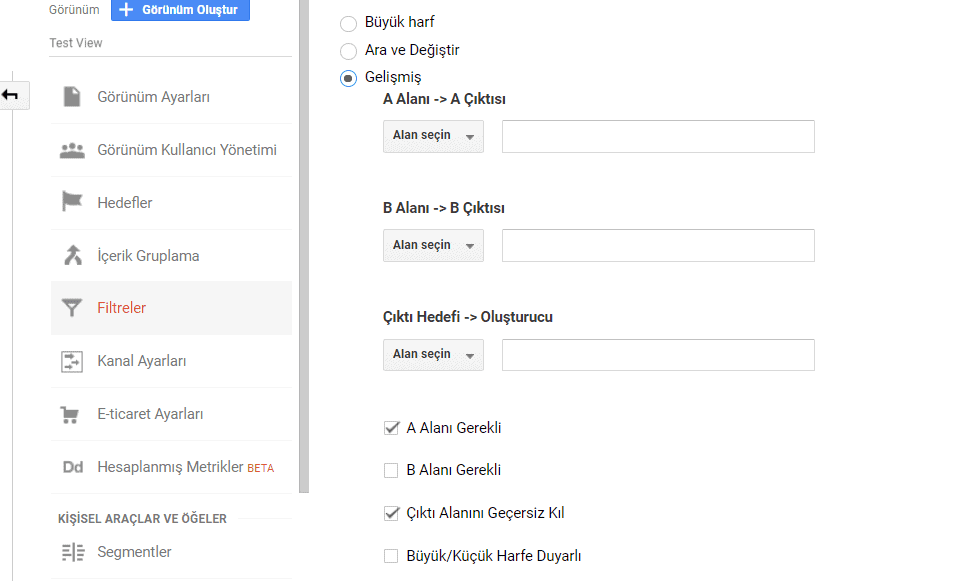Open İçerik Gruplama merge icon

click(73, 255)
